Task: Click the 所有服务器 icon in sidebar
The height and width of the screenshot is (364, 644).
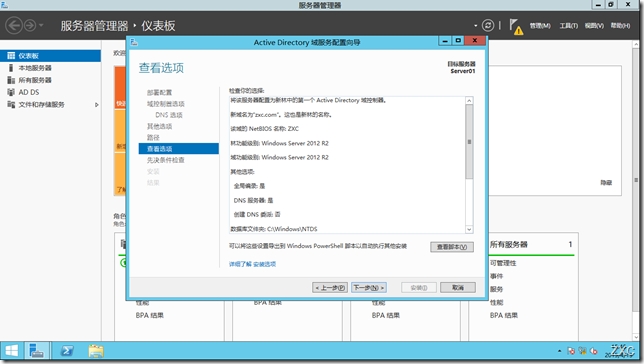Action: click(x=11, y=80)
